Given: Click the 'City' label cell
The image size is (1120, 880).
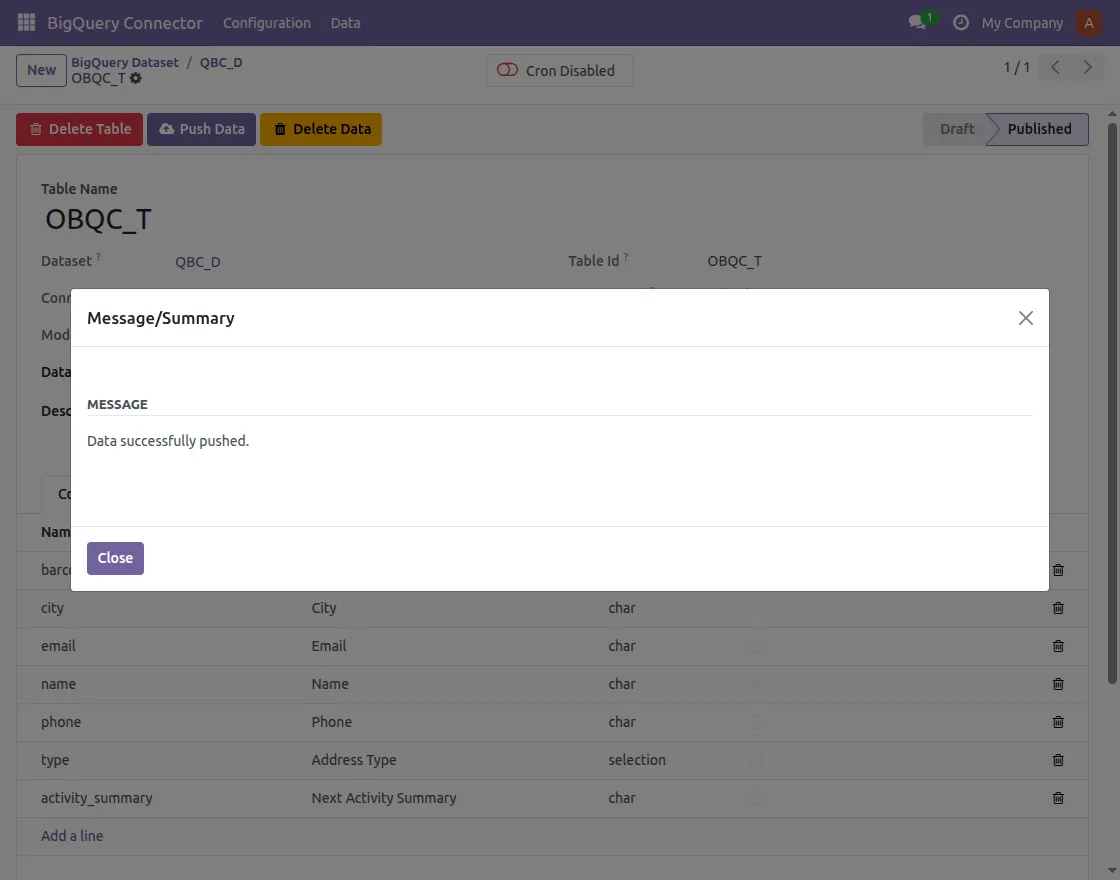Looking at the screenshot, I should (x=324, y=608).
